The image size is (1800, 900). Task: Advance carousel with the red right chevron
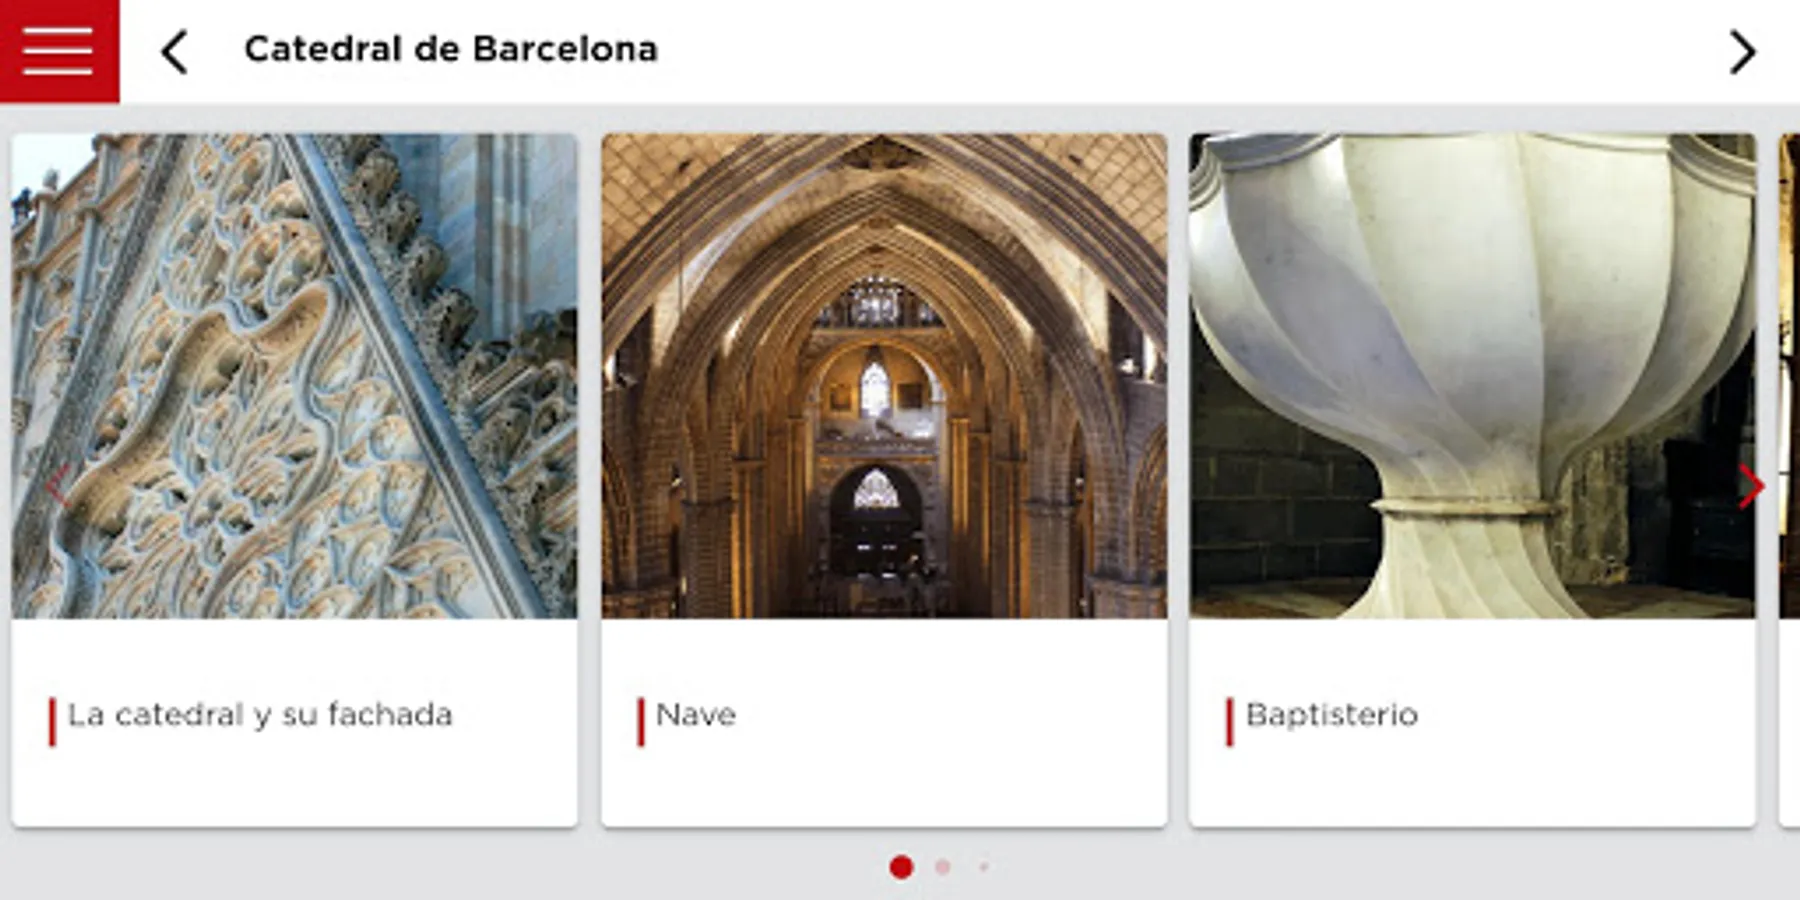pyautogui.click(x=1750, y=487)
